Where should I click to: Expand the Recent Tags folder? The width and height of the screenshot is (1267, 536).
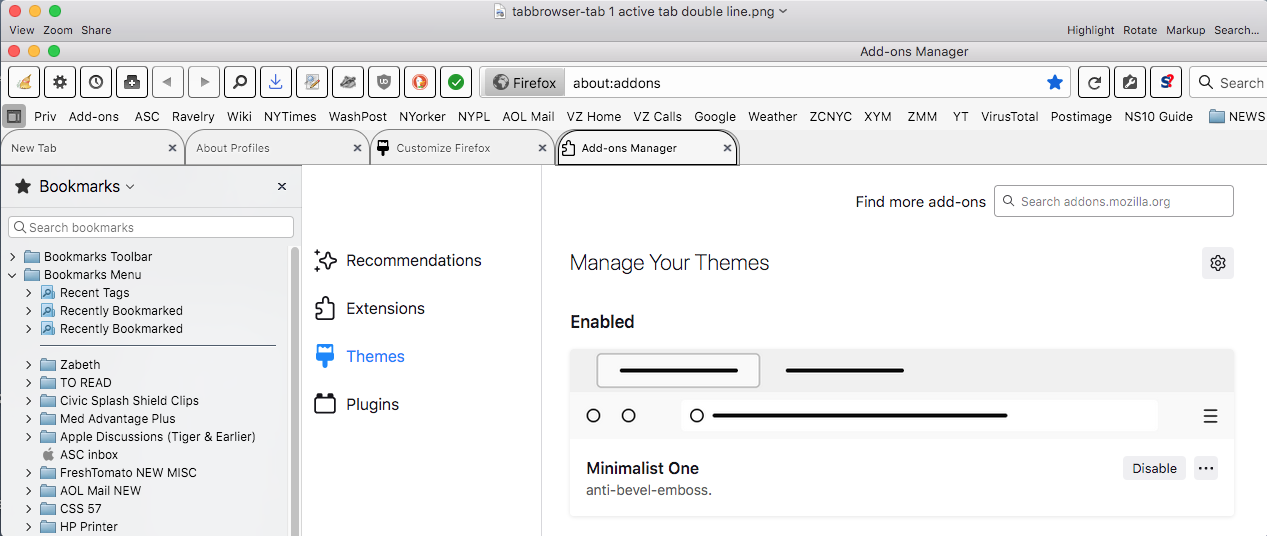(x=29, y=293)
